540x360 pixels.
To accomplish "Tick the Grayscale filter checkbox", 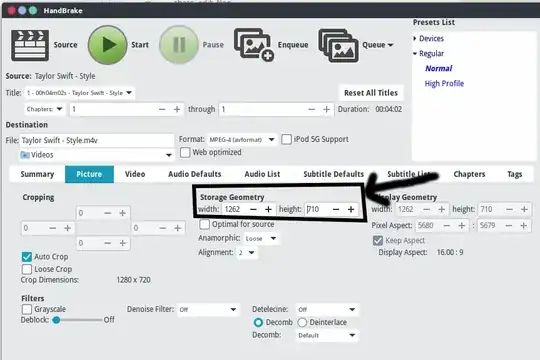I will 27,309.
